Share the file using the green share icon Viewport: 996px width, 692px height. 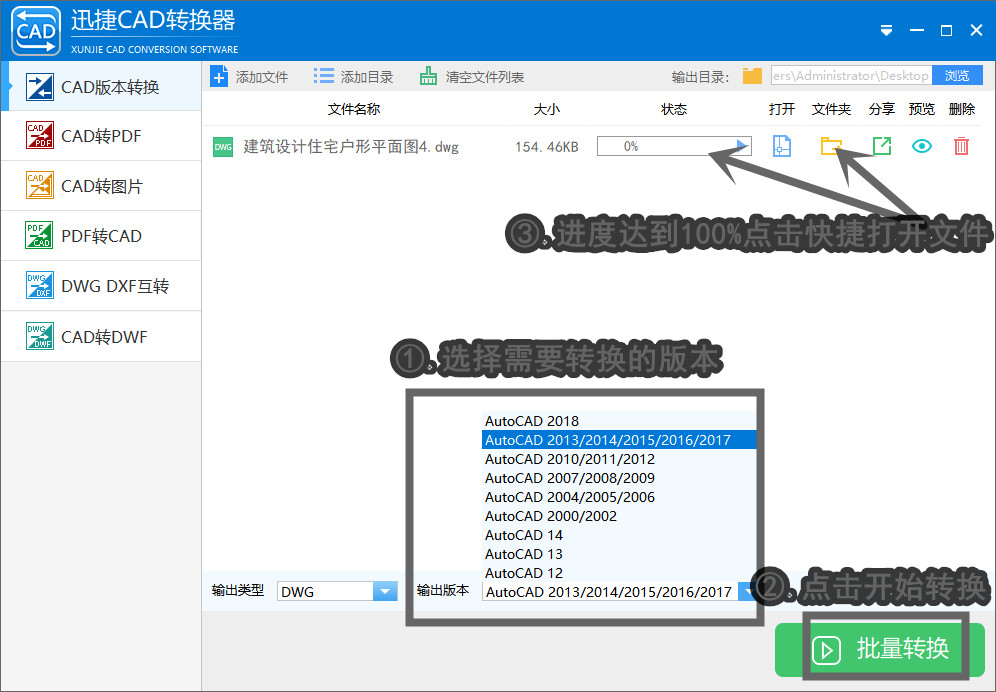coord(882,146)
